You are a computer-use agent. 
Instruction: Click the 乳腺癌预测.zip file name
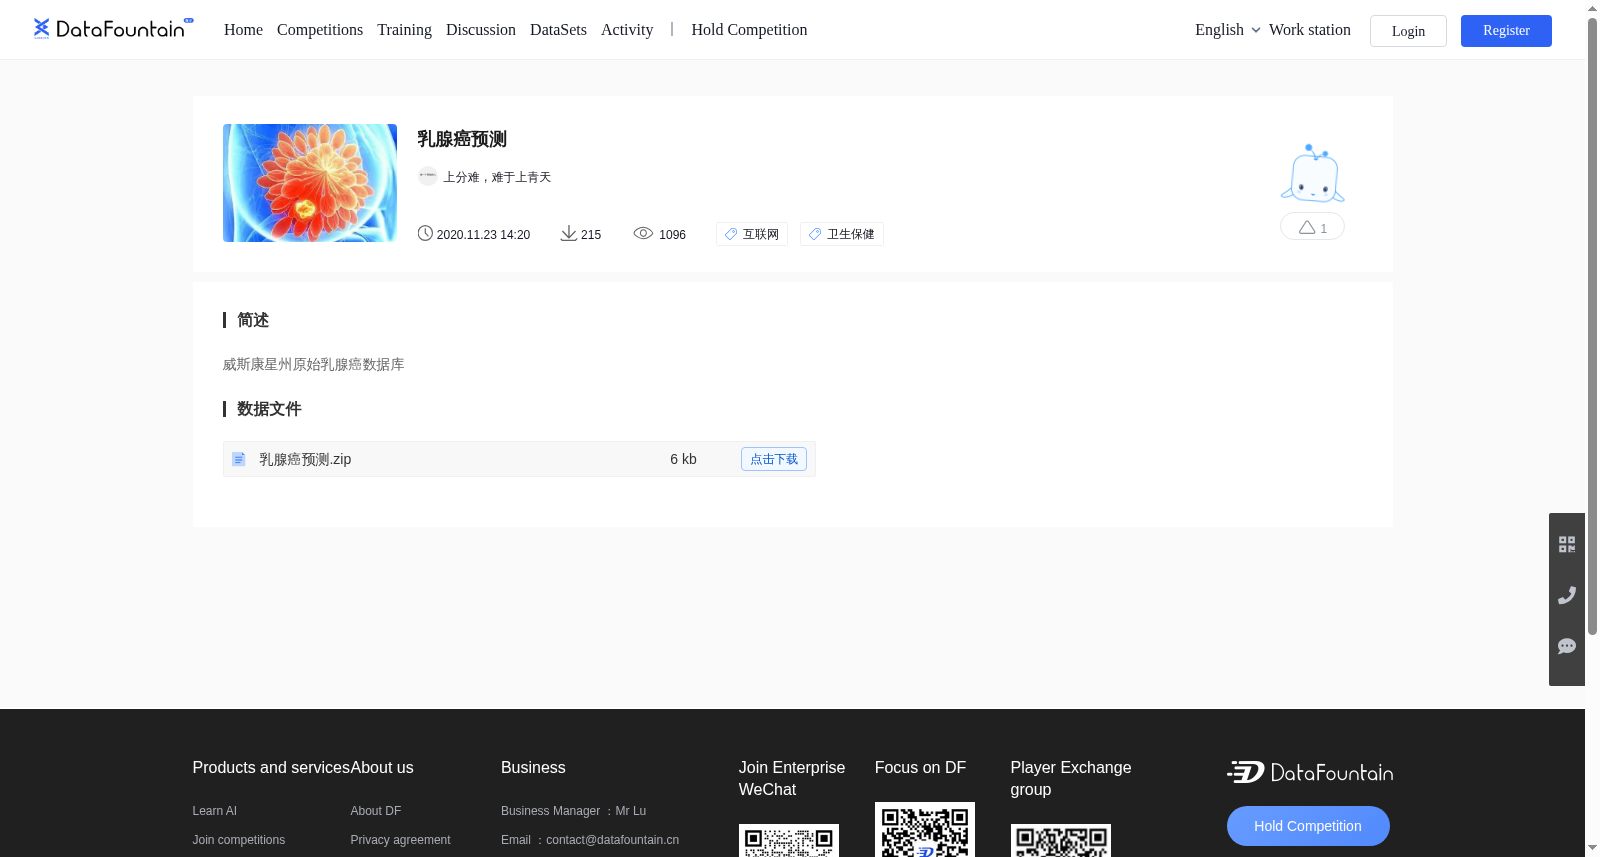click(x=305, y=459)
